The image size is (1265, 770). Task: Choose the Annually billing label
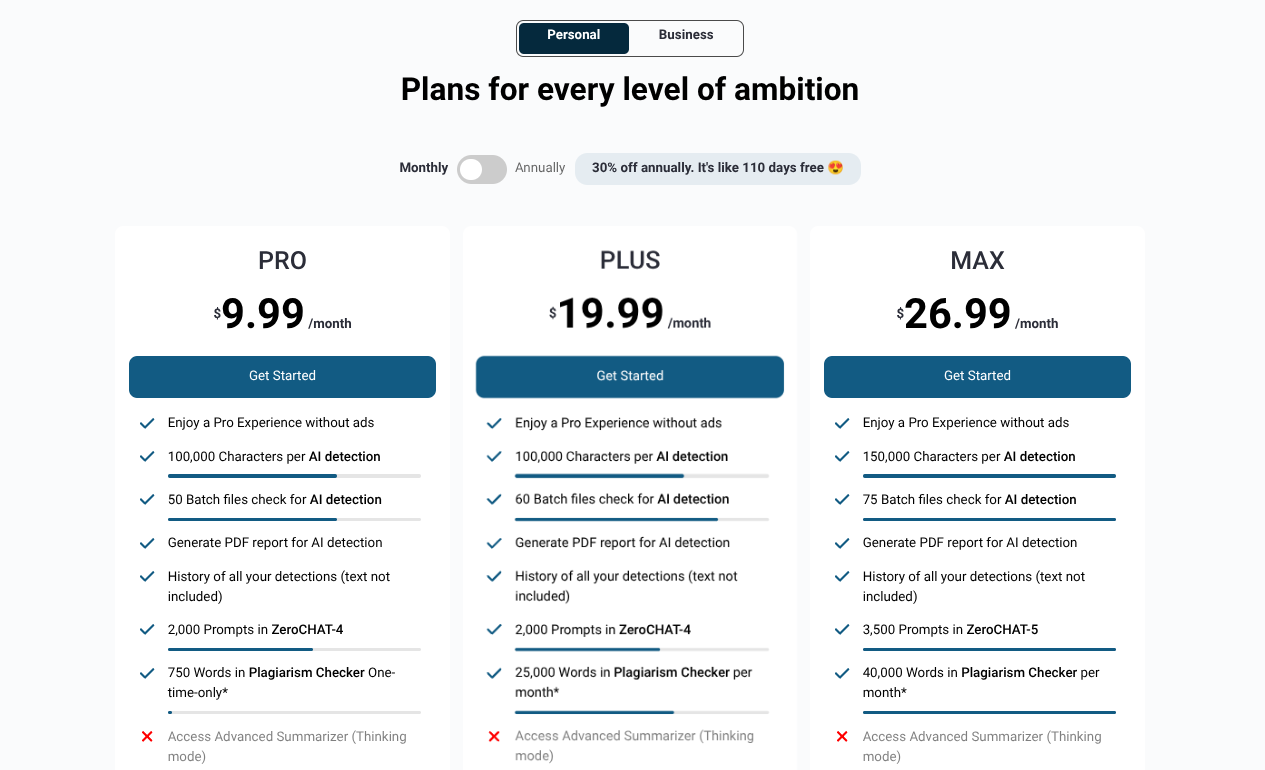point(540,168)
